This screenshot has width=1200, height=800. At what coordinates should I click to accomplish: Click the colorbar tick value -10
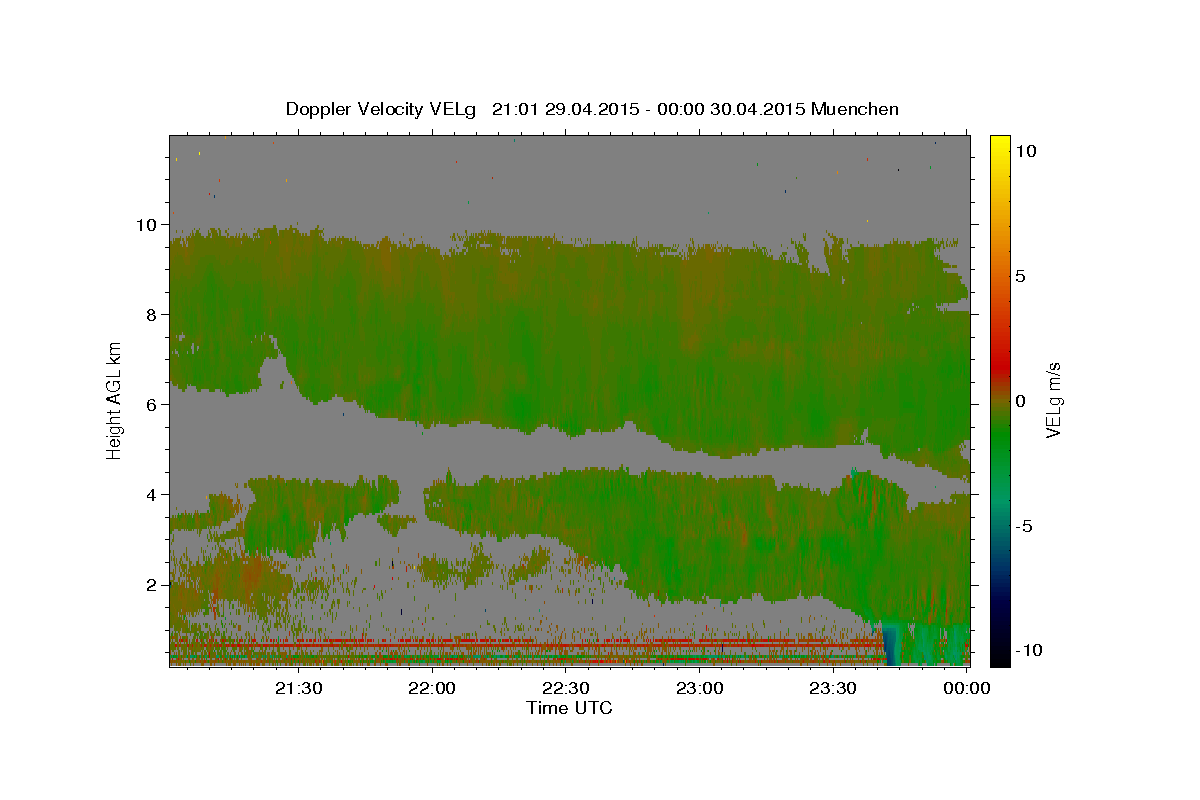[x=1031, y=650]
